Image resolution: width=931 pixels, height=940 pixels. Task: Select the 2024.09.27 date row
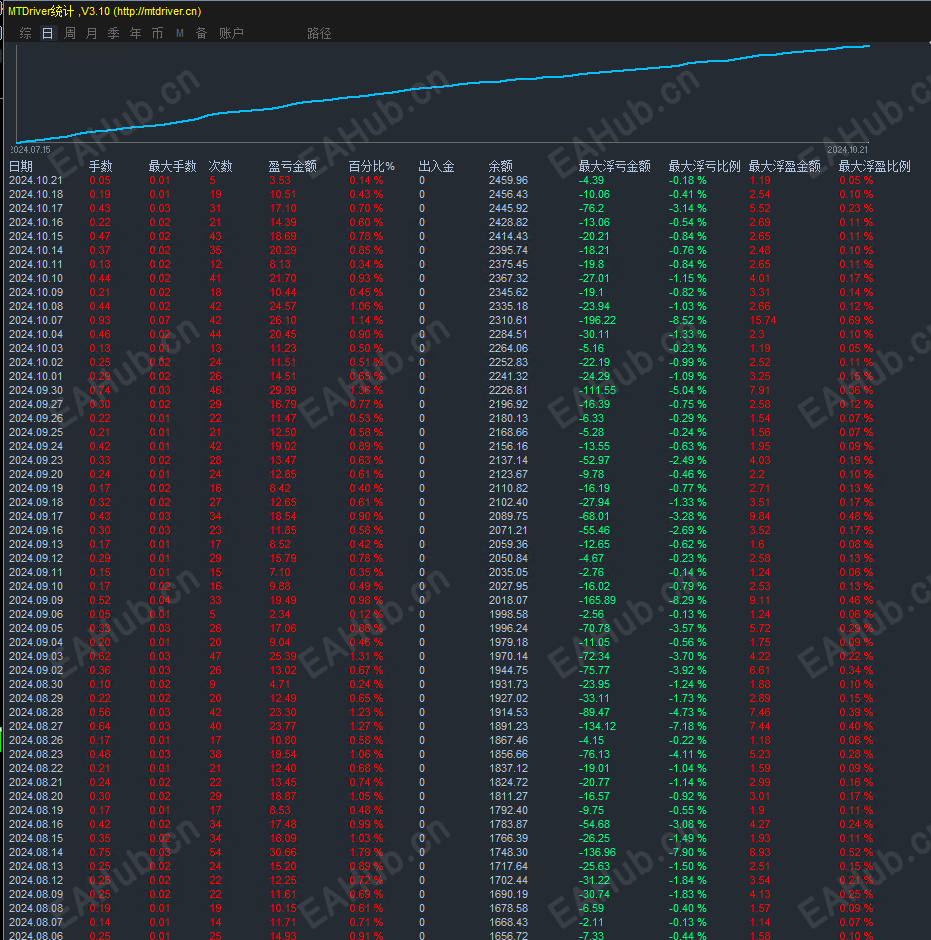tap(36, 404)
